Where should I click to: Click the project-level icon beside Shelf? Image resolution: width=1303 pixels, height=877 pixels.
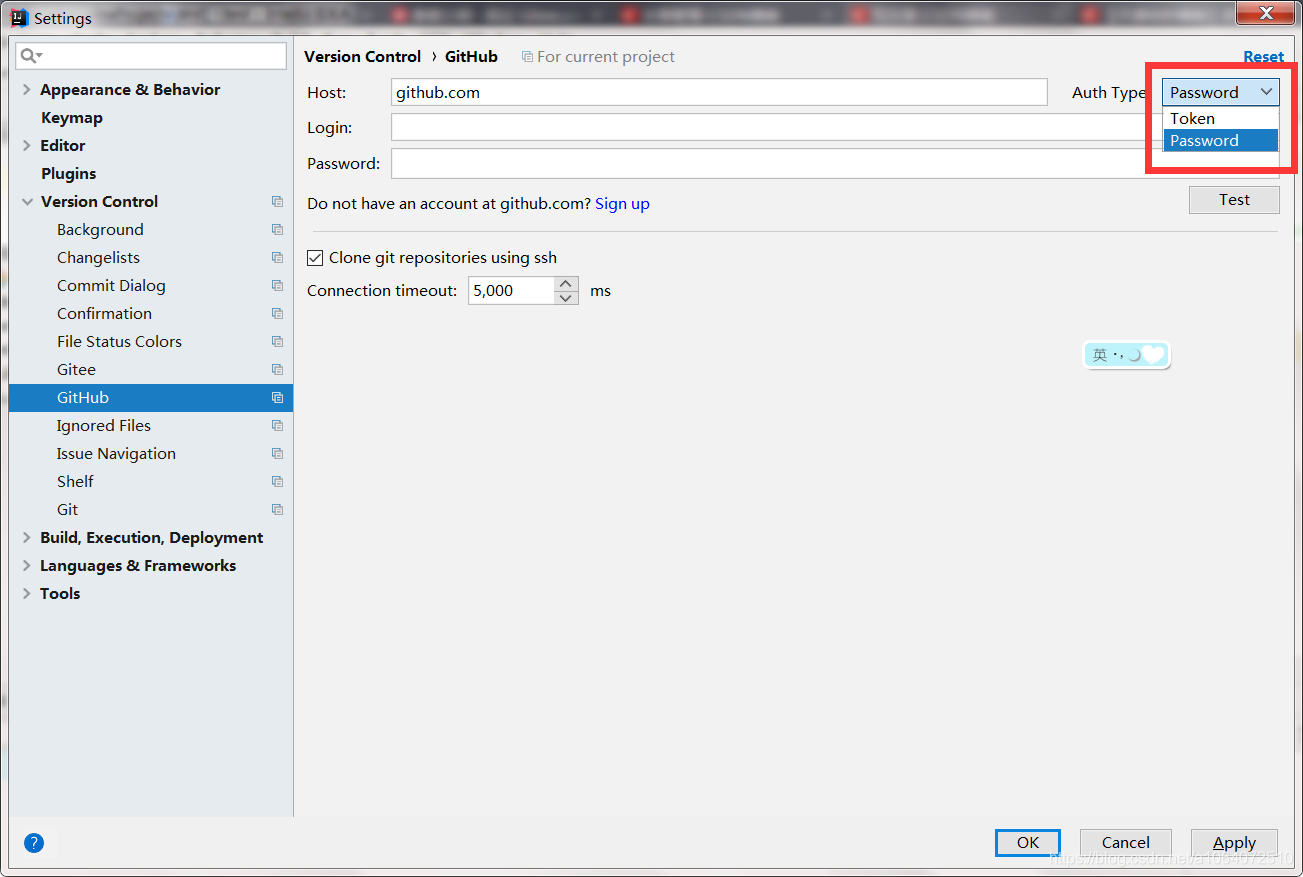(x=277, y=482)
